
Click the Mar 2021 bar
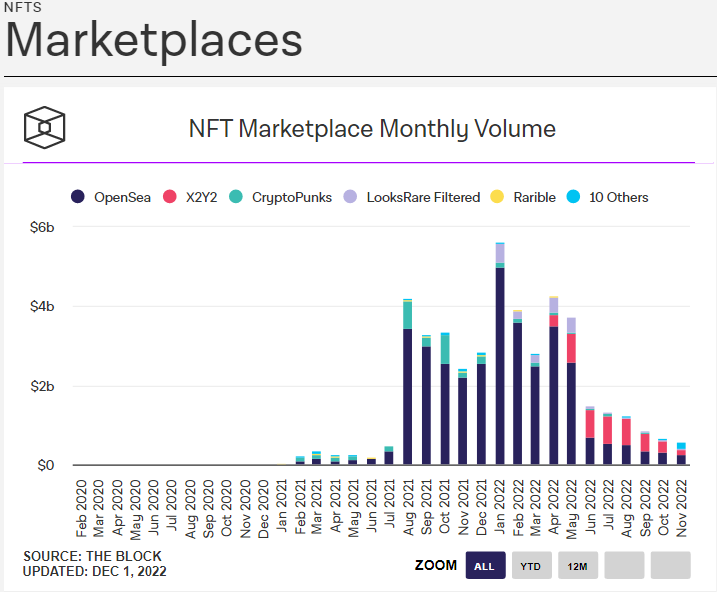pyautogui.click(x=316, y=459)
